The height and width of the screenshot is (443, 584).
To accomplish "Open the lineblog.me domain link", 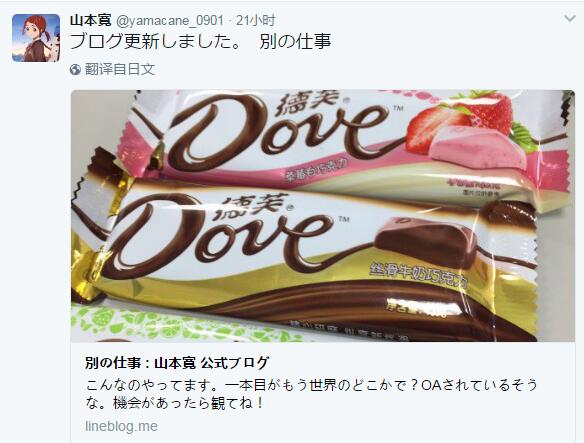I will 121,426.
